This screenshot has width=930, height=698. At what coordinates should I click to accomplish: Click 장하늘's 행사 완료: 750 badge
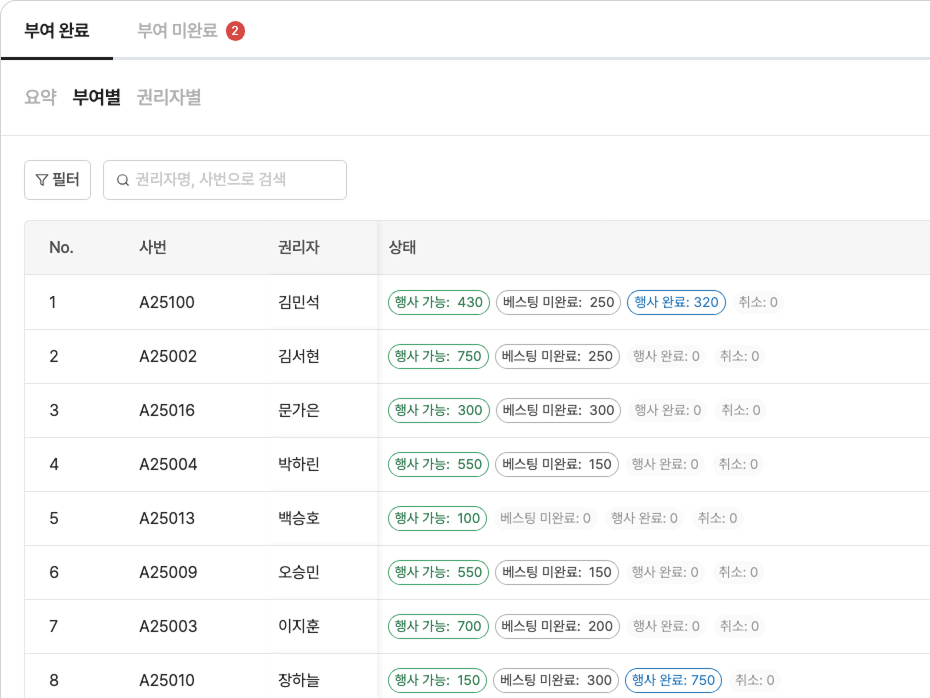[674, 680]
